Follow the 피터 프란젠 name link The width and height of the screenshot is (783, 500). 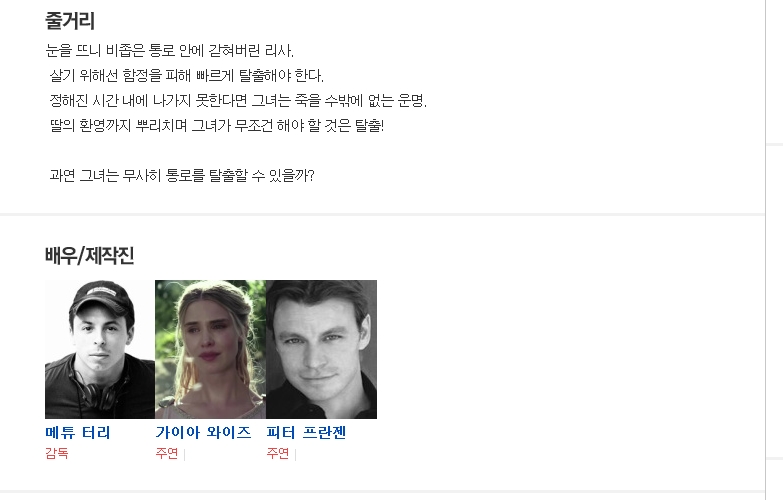[306, 433]
